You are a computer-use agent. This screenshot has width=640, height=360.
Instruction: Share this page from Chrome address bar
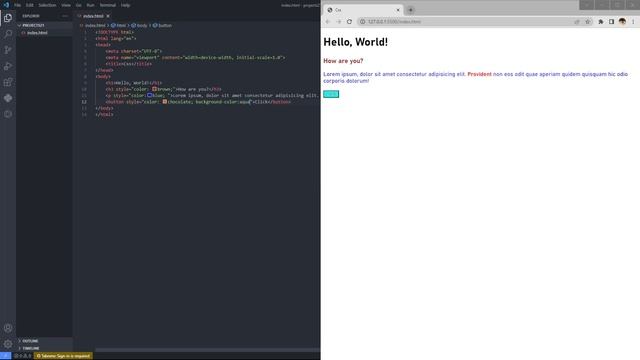click(x=577, y=22)
